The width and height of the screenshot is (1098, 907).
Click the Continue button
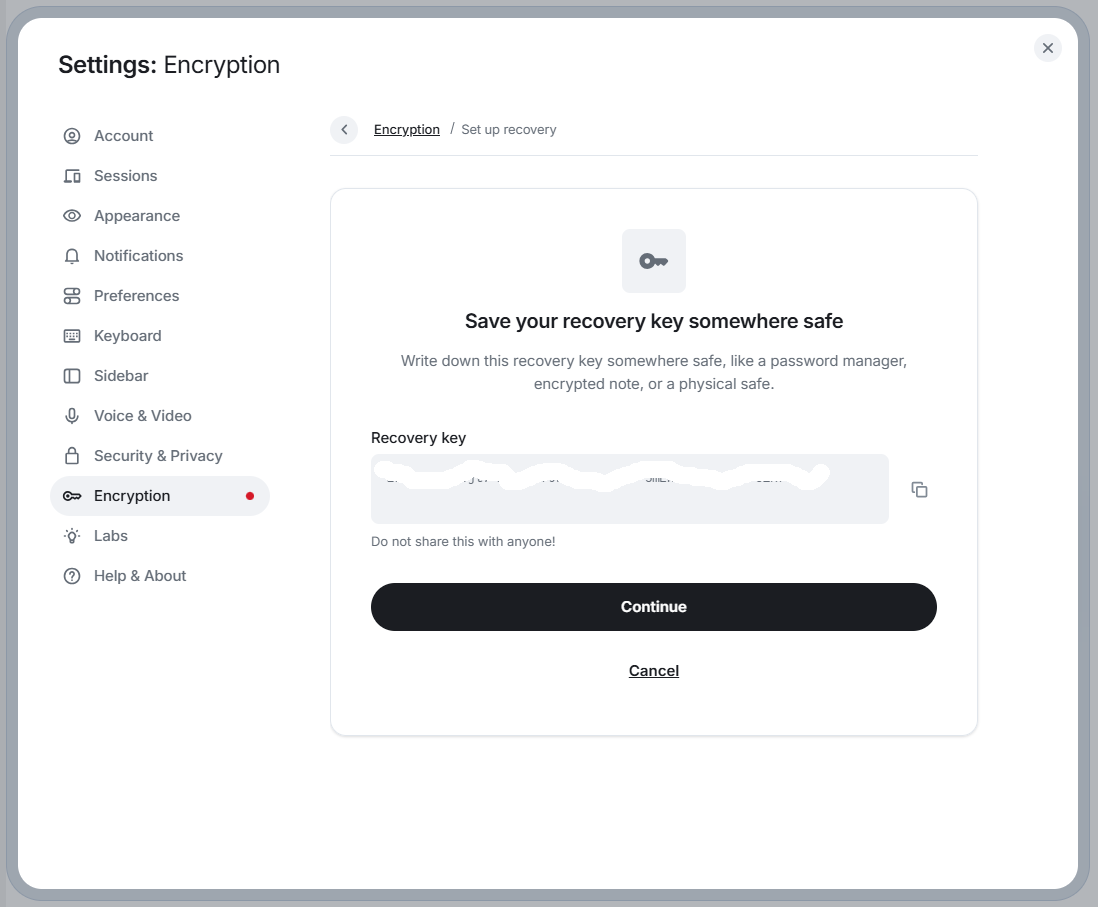(653, 607)
